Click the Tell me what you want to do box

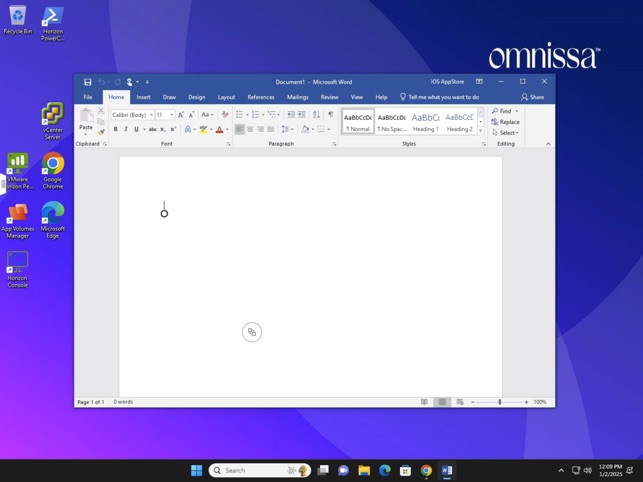pos(439,97)
